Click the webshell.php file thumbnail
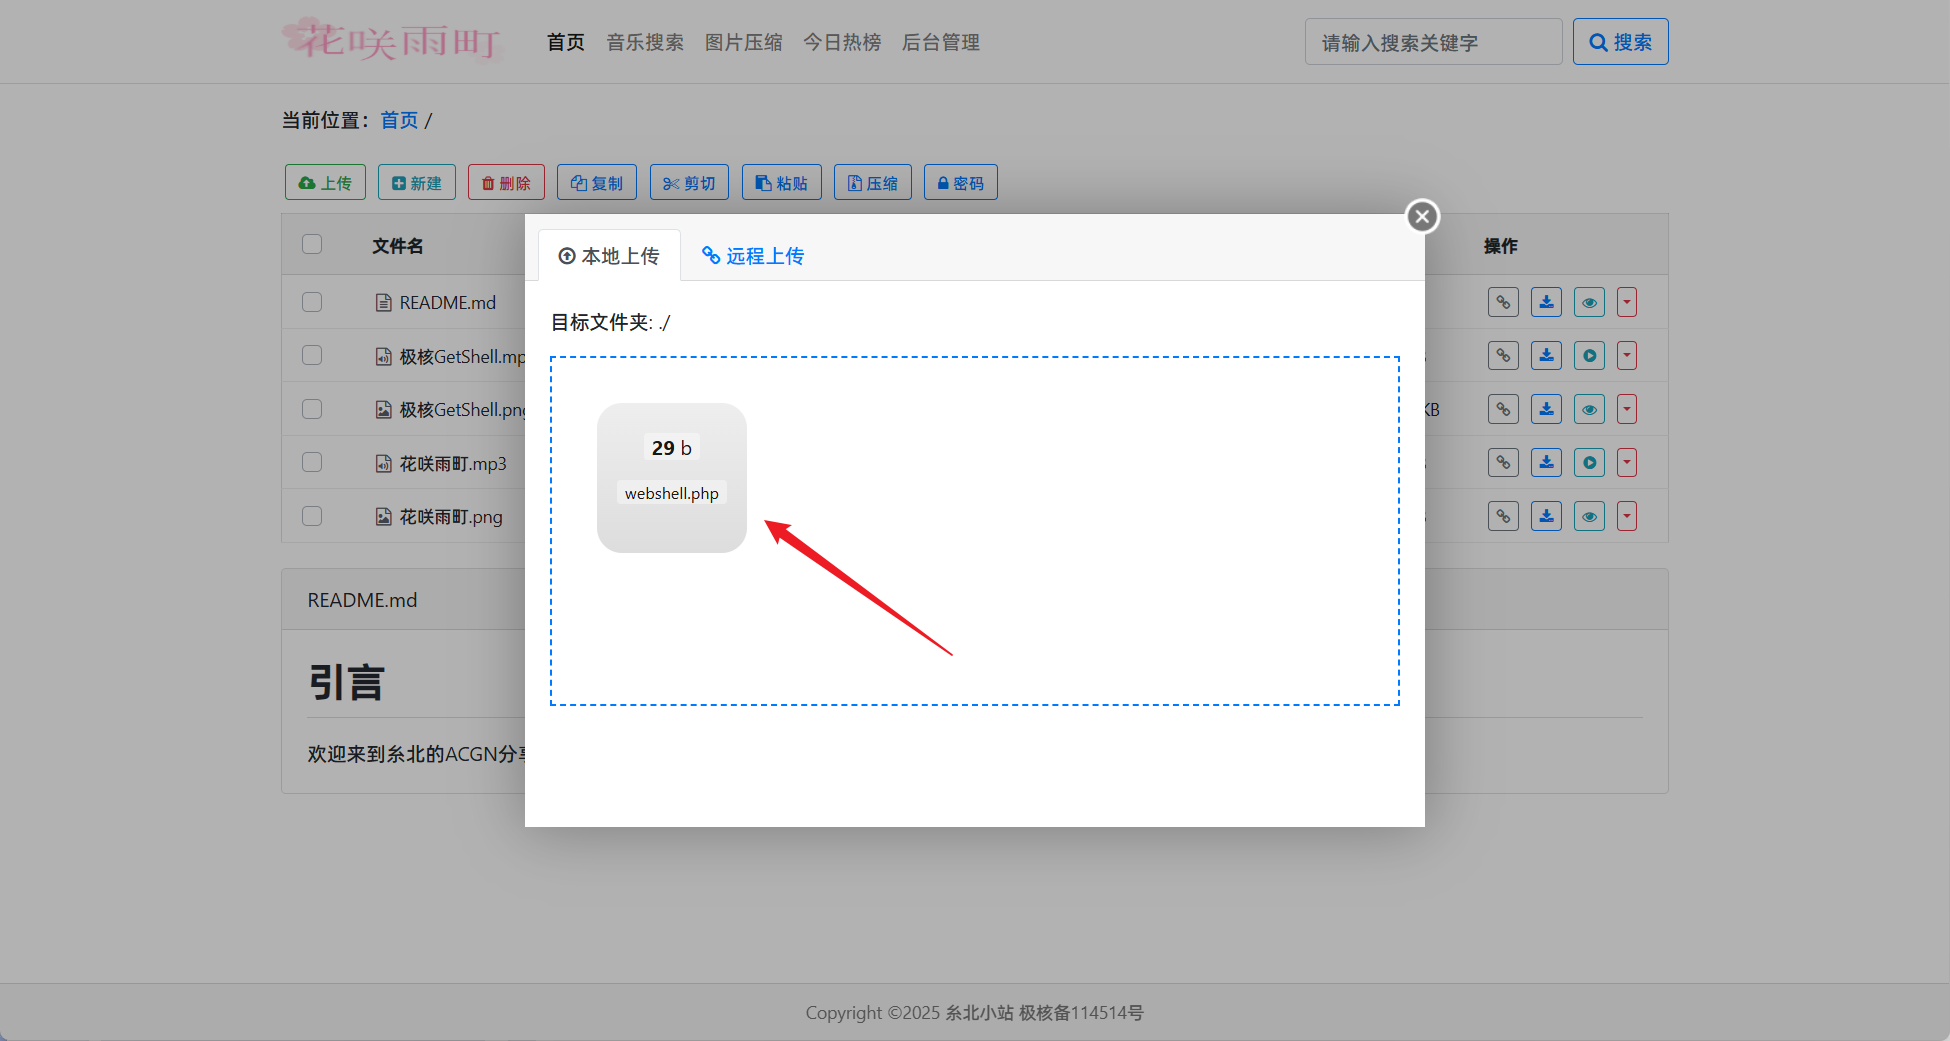 point(672,478)
